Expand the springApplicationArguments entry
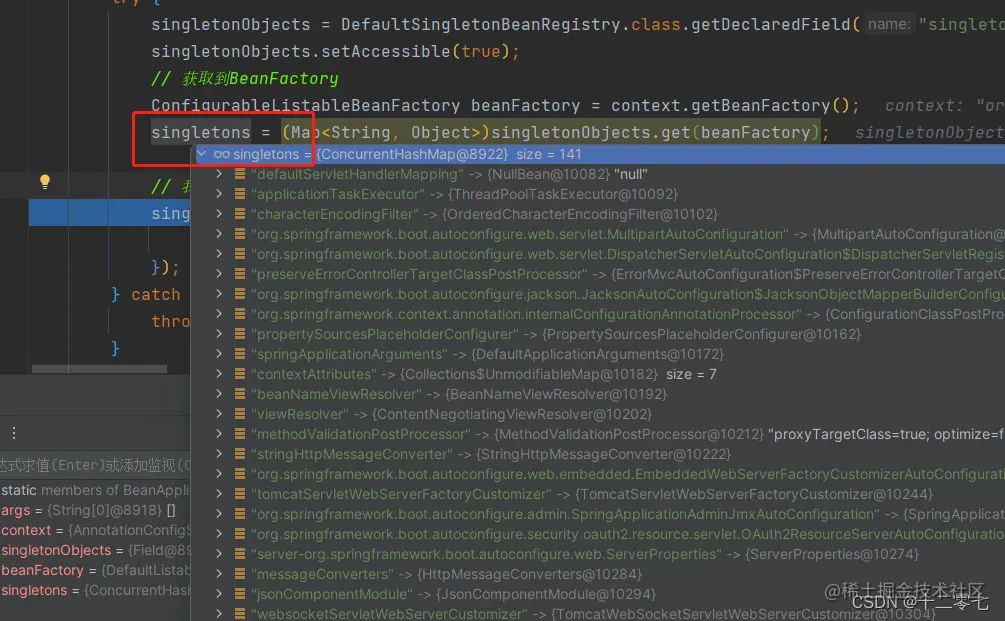Viewport: 1005px width, 621px height. pyautogui.click(x=219, y=354)
